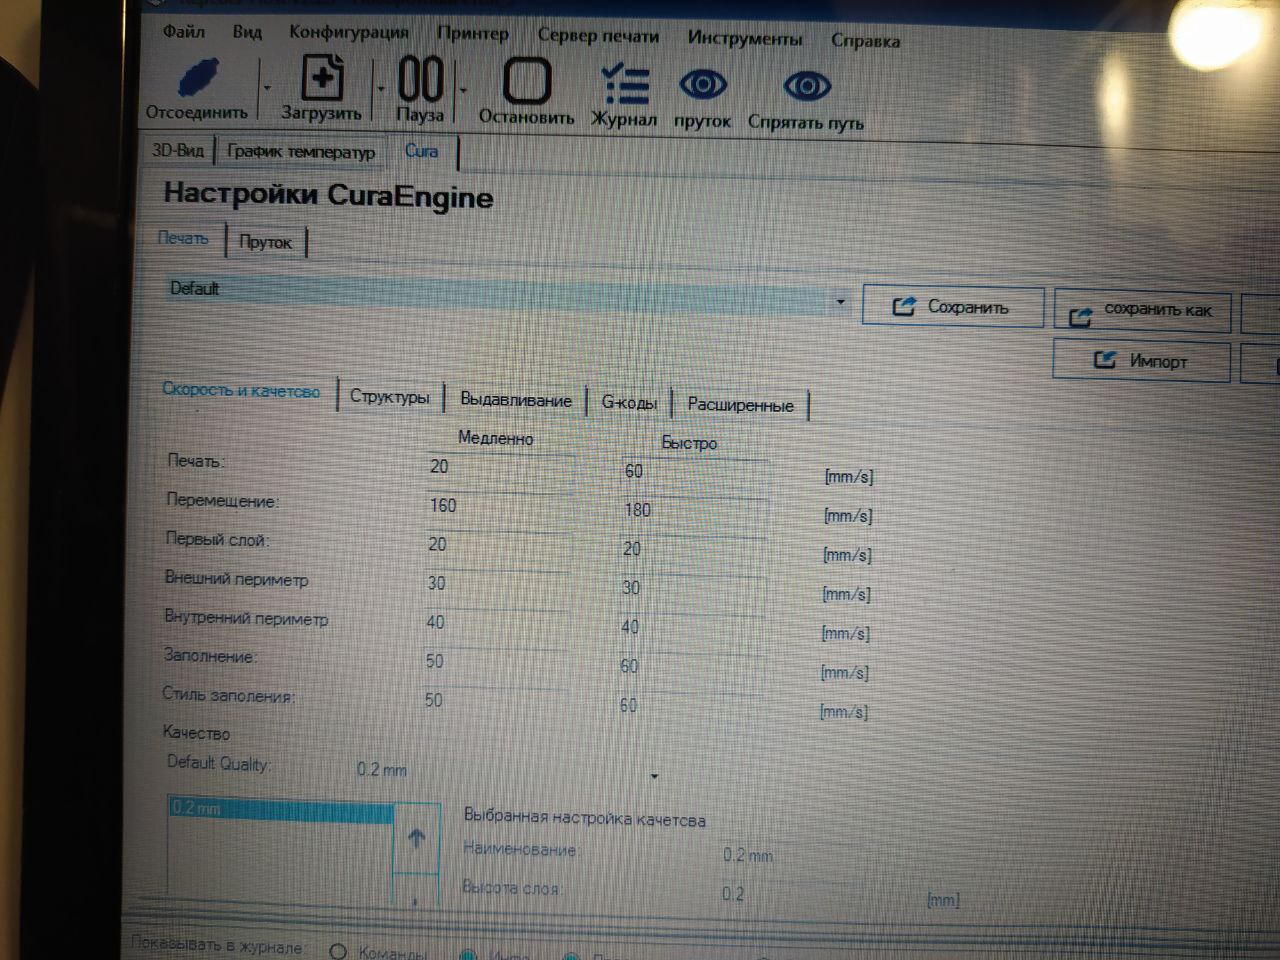Toggle the Спрятать путь eye icon

[x=806, y=87]
